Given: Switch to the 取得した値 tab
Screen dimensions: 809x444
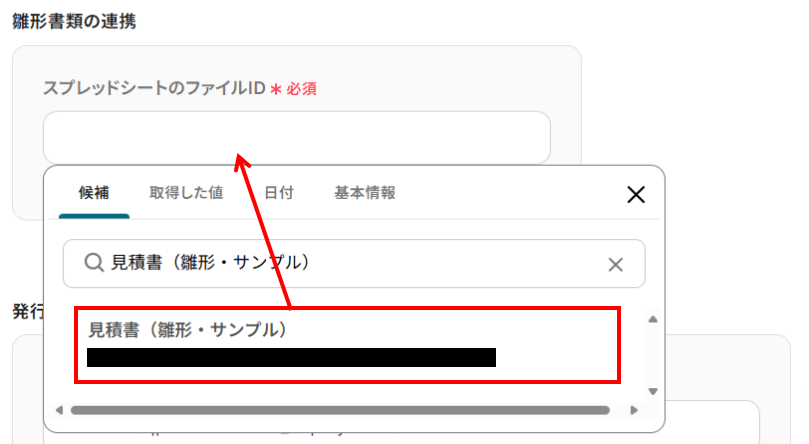Looking at the screenshot, I should coord(186,193).
